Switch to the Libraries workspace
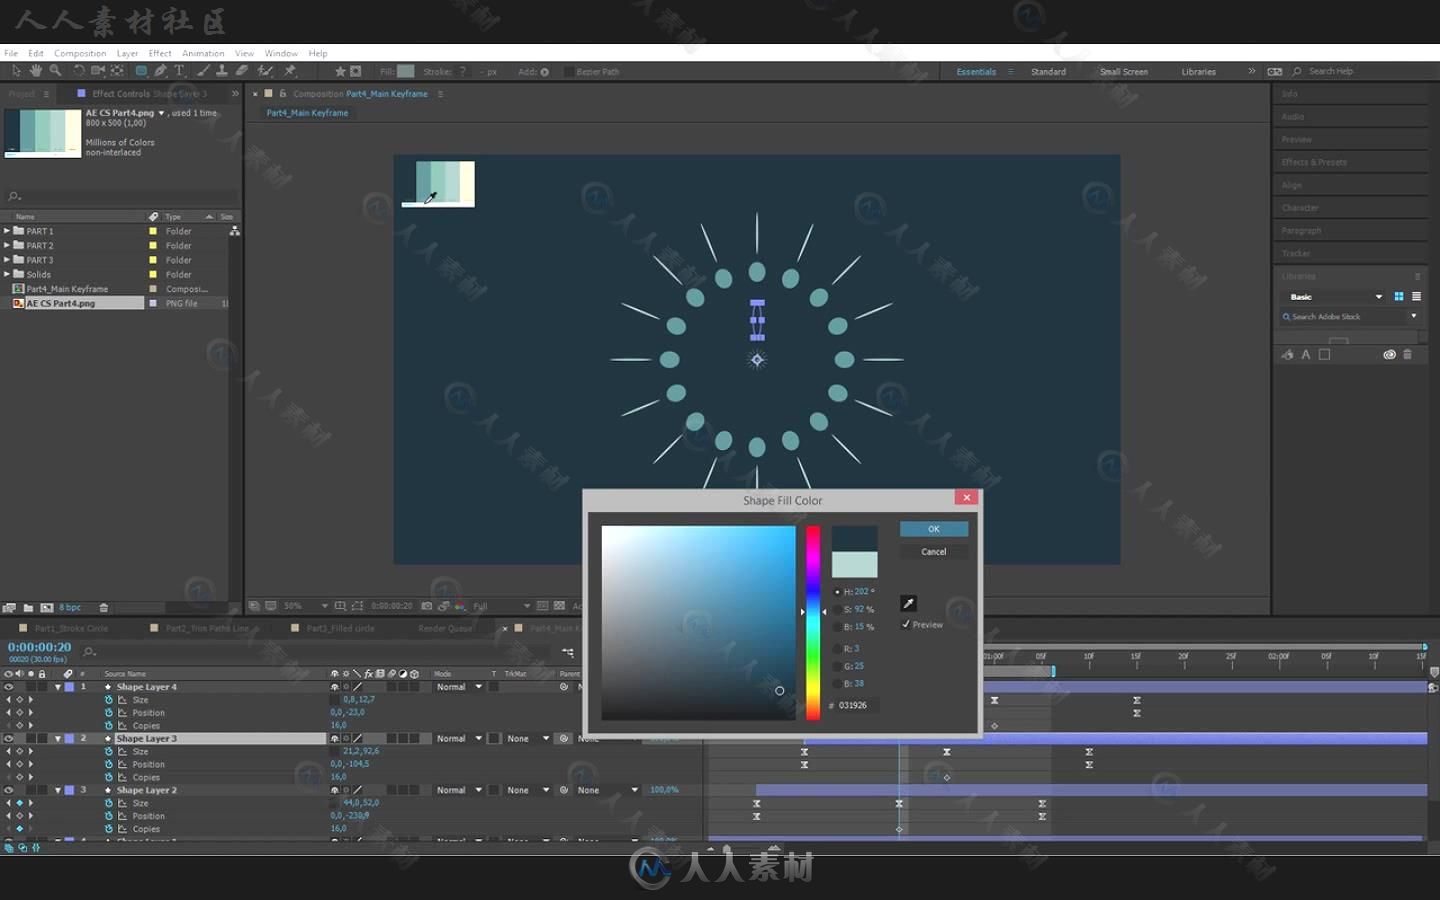The height and width of the screenshot is (900, 1440). pos(1198,72)
